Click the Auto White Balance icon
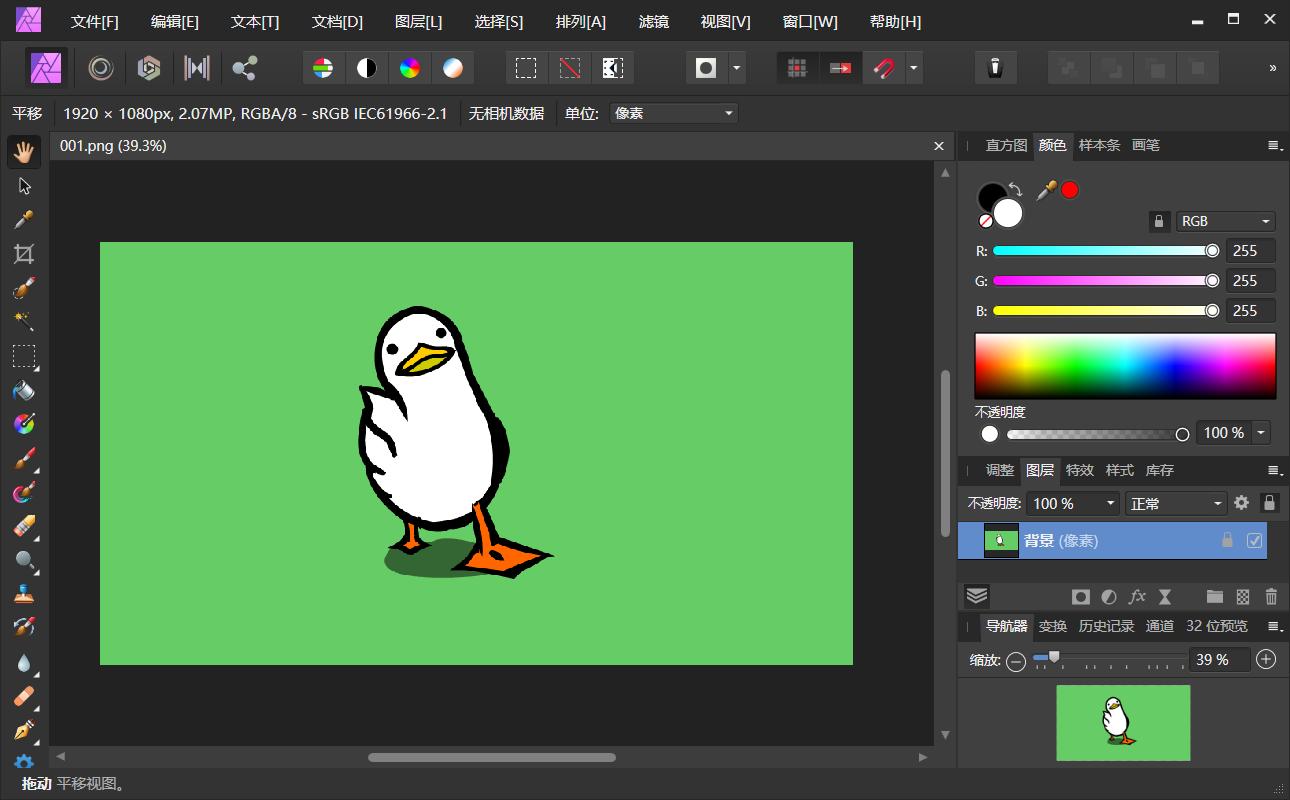The image size is (1290, 800). (x=453, y=68)
